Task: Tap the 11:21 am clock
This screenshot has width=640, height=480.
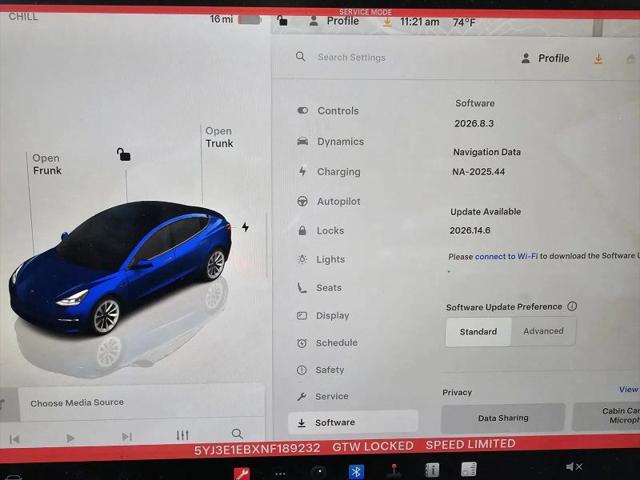Action: [x=420, y=22]
